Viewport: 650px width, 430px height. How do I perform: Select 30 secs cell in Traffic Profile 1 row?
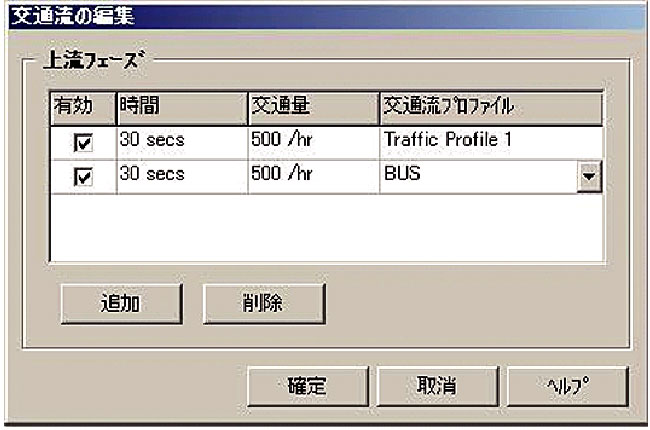coord(182,142)
